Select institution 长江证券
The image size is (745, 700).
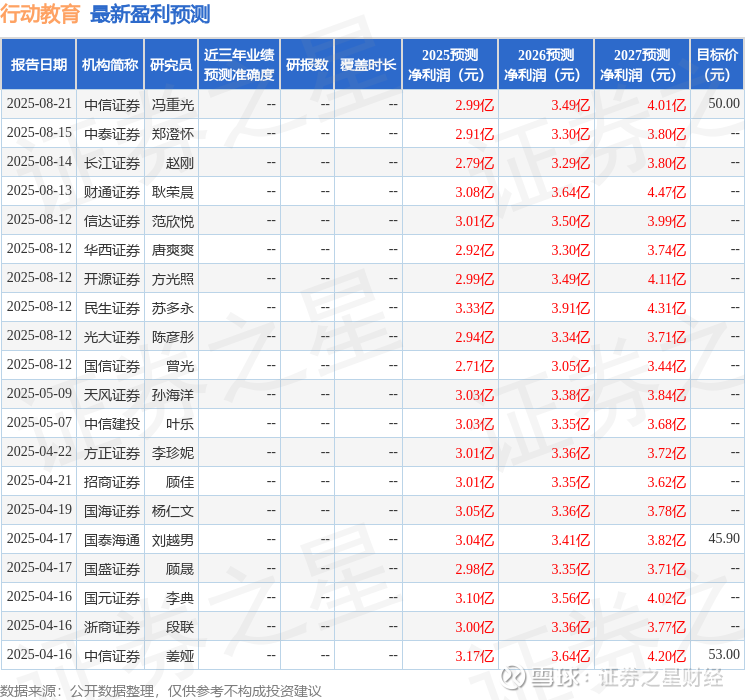click(x=112, y=163)
